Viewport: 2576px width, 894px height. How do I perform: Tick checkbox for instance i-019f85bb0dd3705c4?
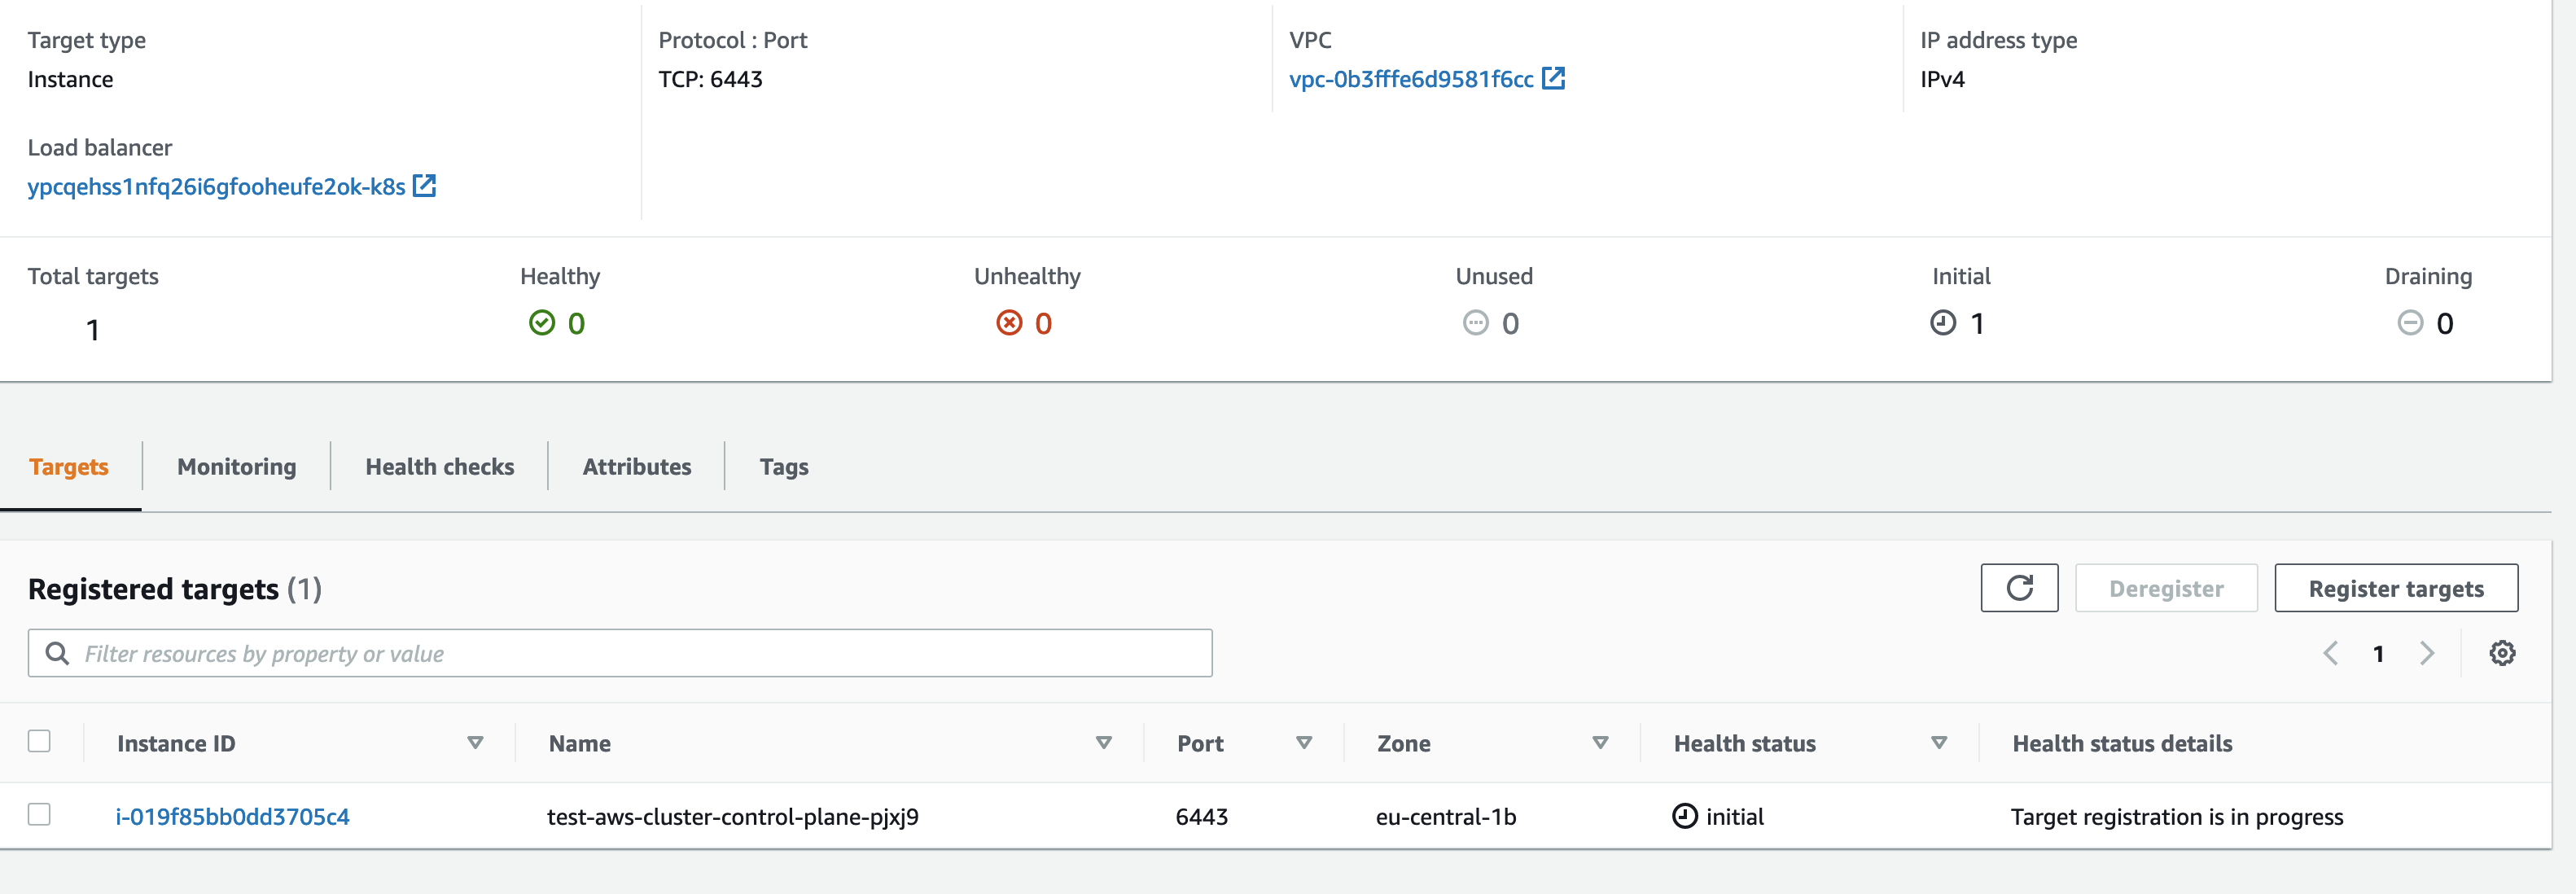tap(39, 814)
